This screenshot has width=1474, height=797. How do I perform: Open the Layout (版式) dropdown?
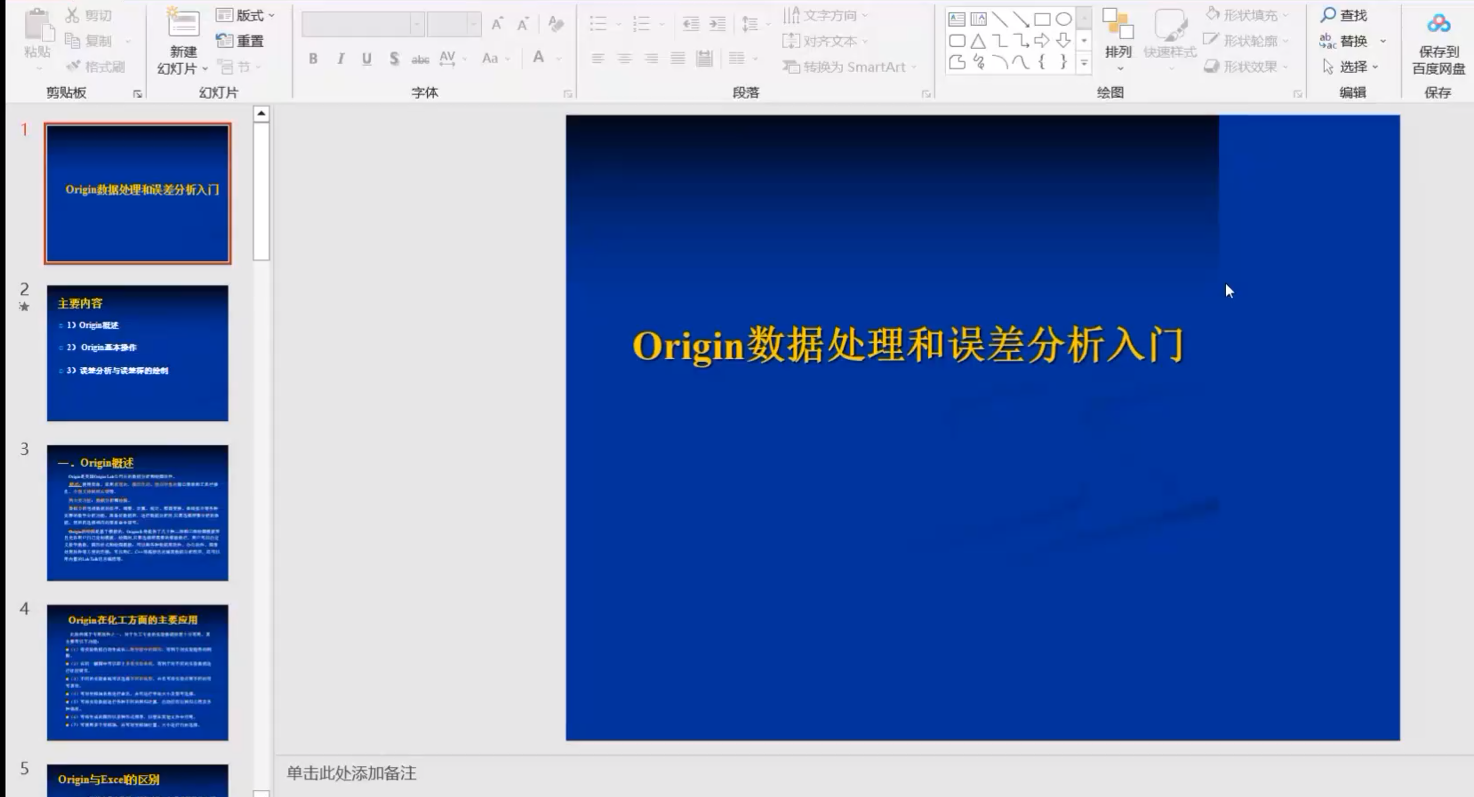coord(246,15)
